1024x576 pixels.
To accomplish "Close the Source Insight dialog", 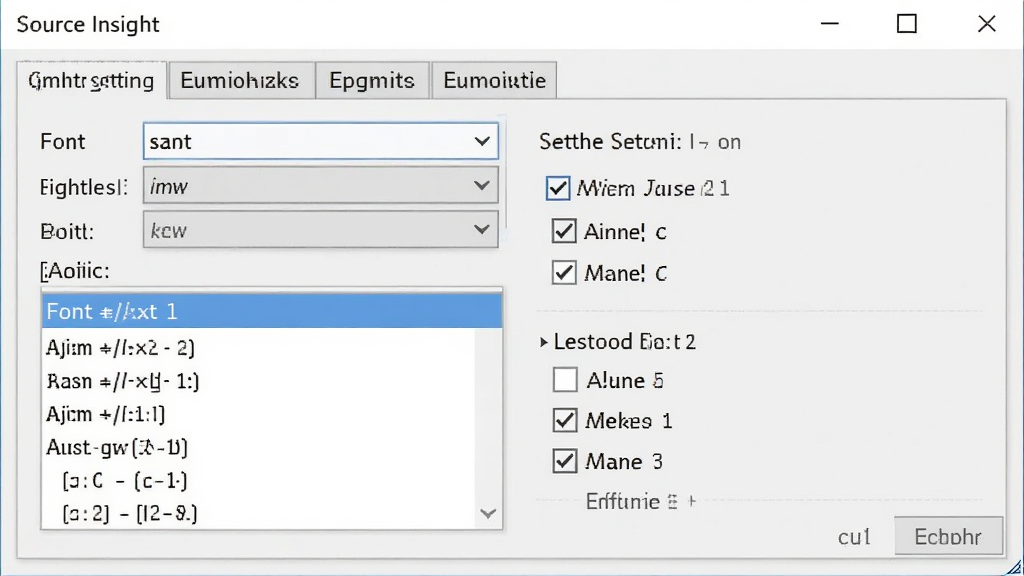I will [x=987, y=24].
